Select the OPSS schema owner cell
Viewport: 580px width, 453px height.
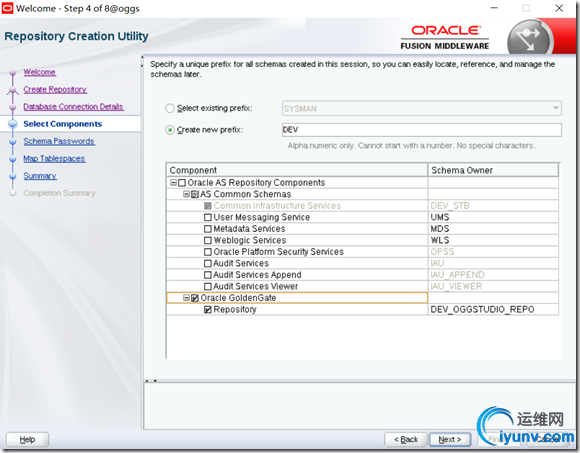[x=493, y=252]
